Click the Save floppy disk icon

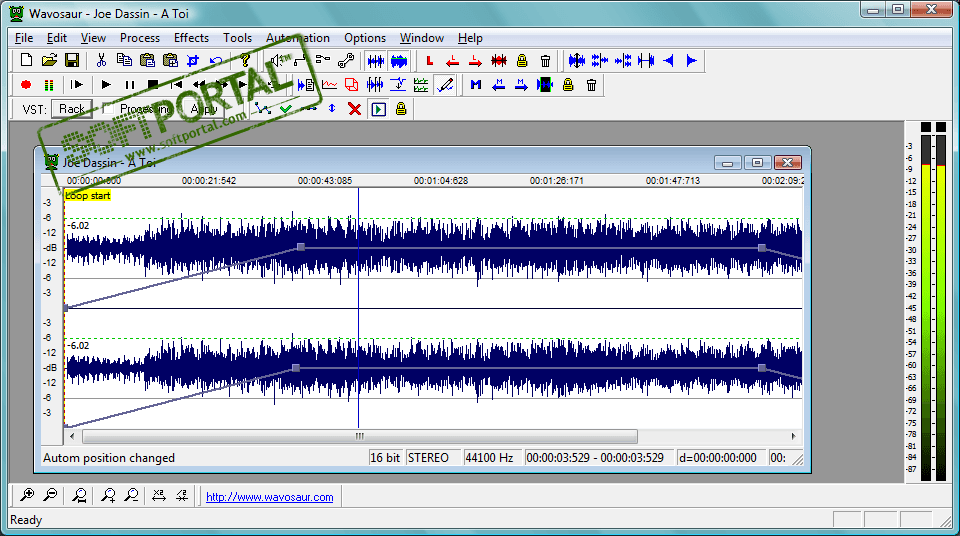click(x=72, y=61)
